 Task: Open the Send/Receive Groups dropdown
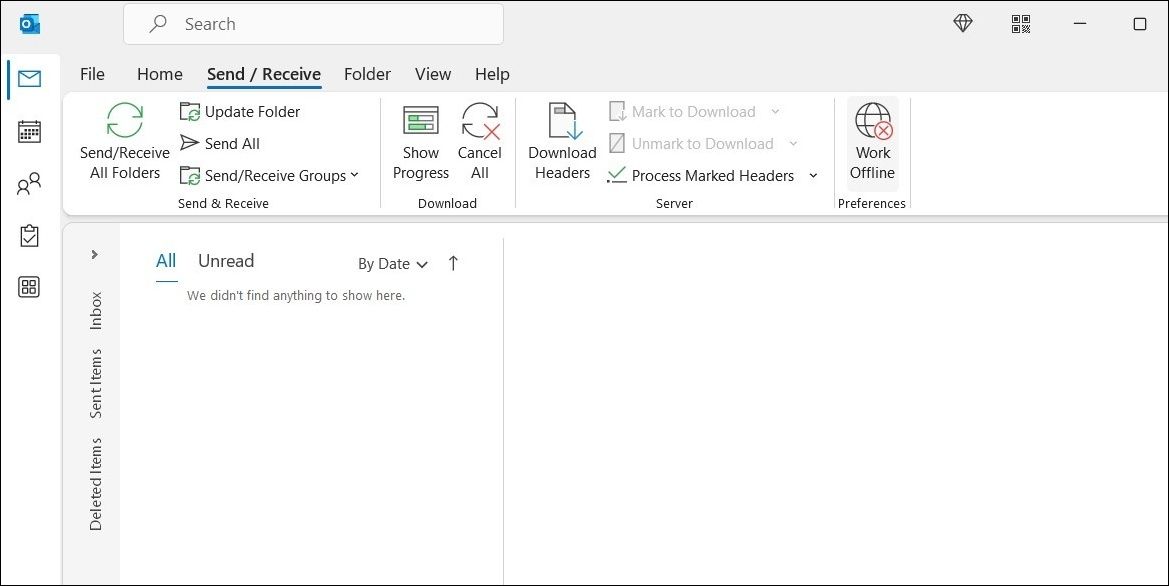(272, 175)
